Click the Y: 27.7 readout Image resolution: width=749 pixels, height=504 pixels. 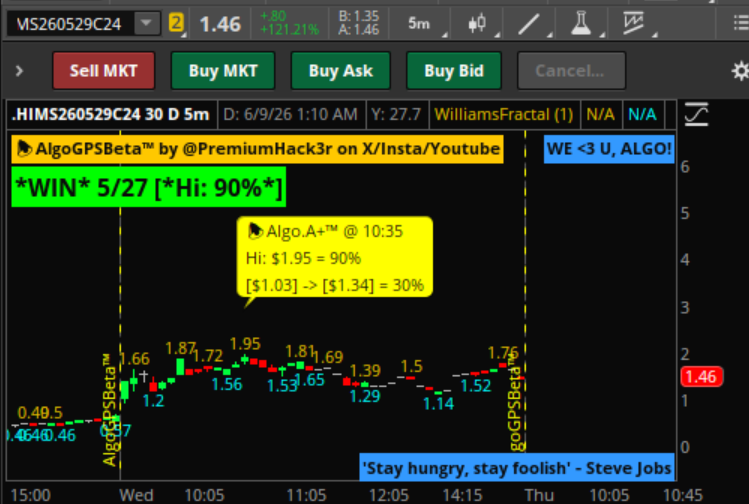pos(396,115)
